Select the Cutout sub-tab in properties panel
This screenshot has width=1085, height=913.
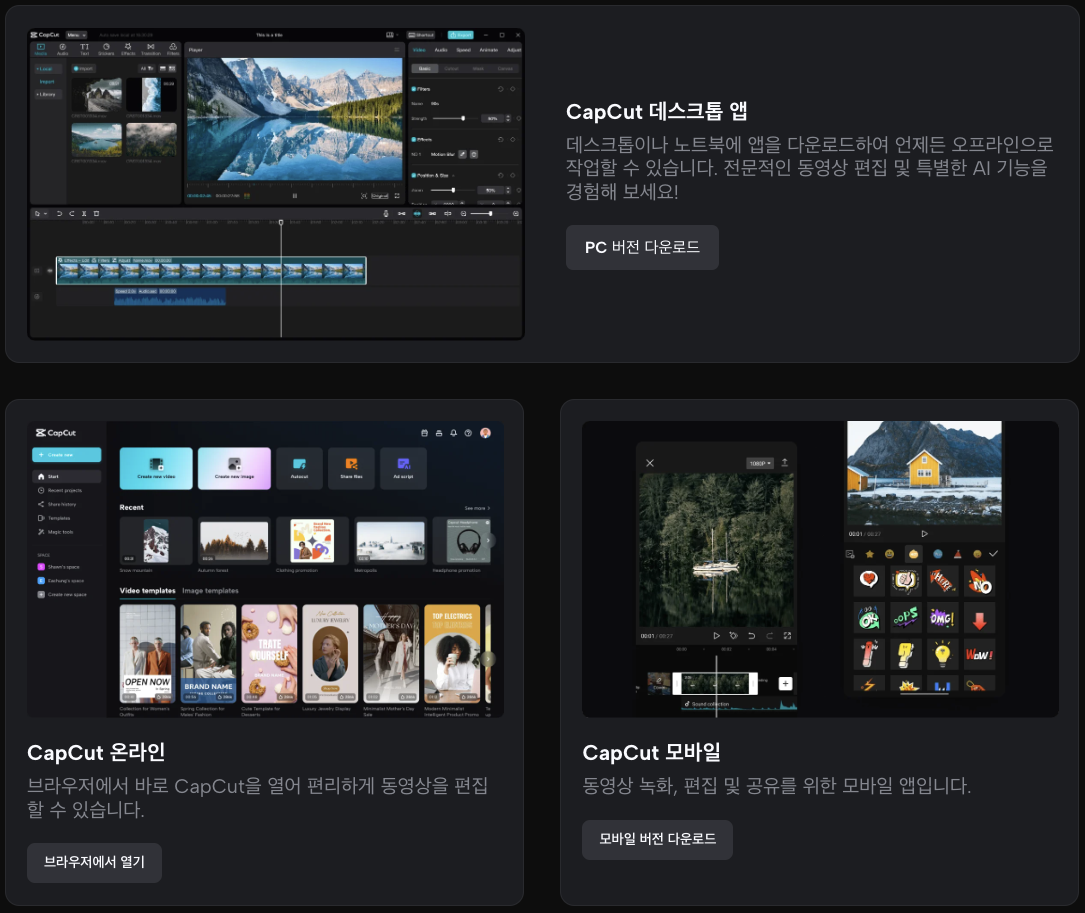coord(451,69)
